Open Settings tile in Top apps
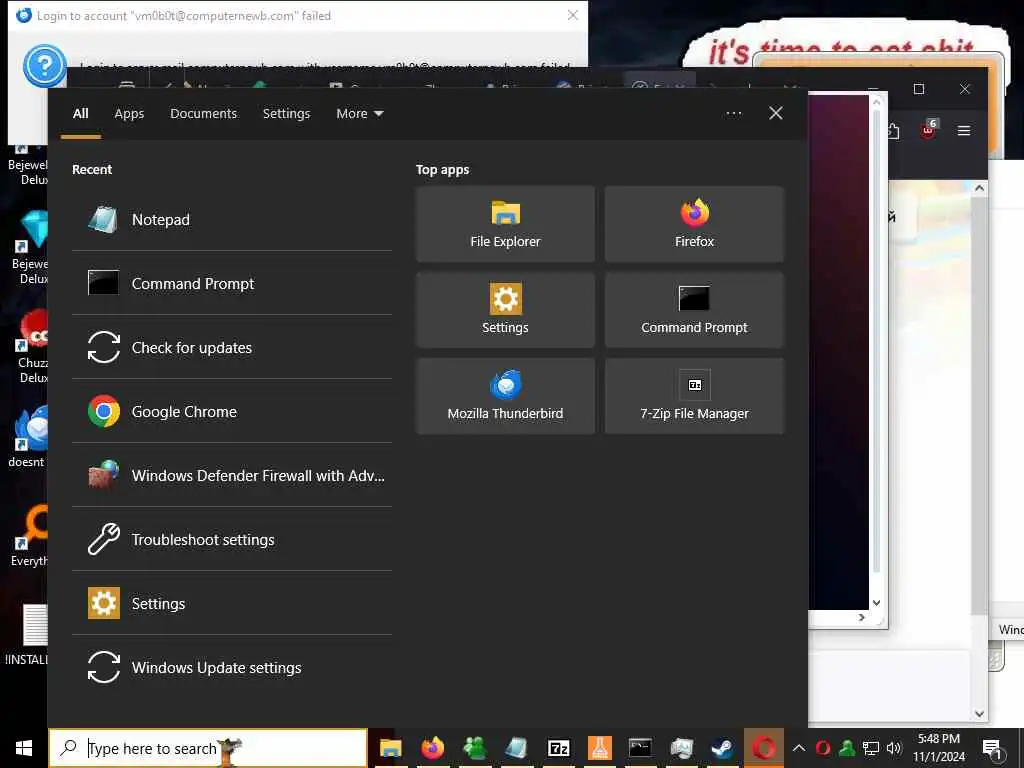Screen dimensions: 1024x768 point(505,310)
